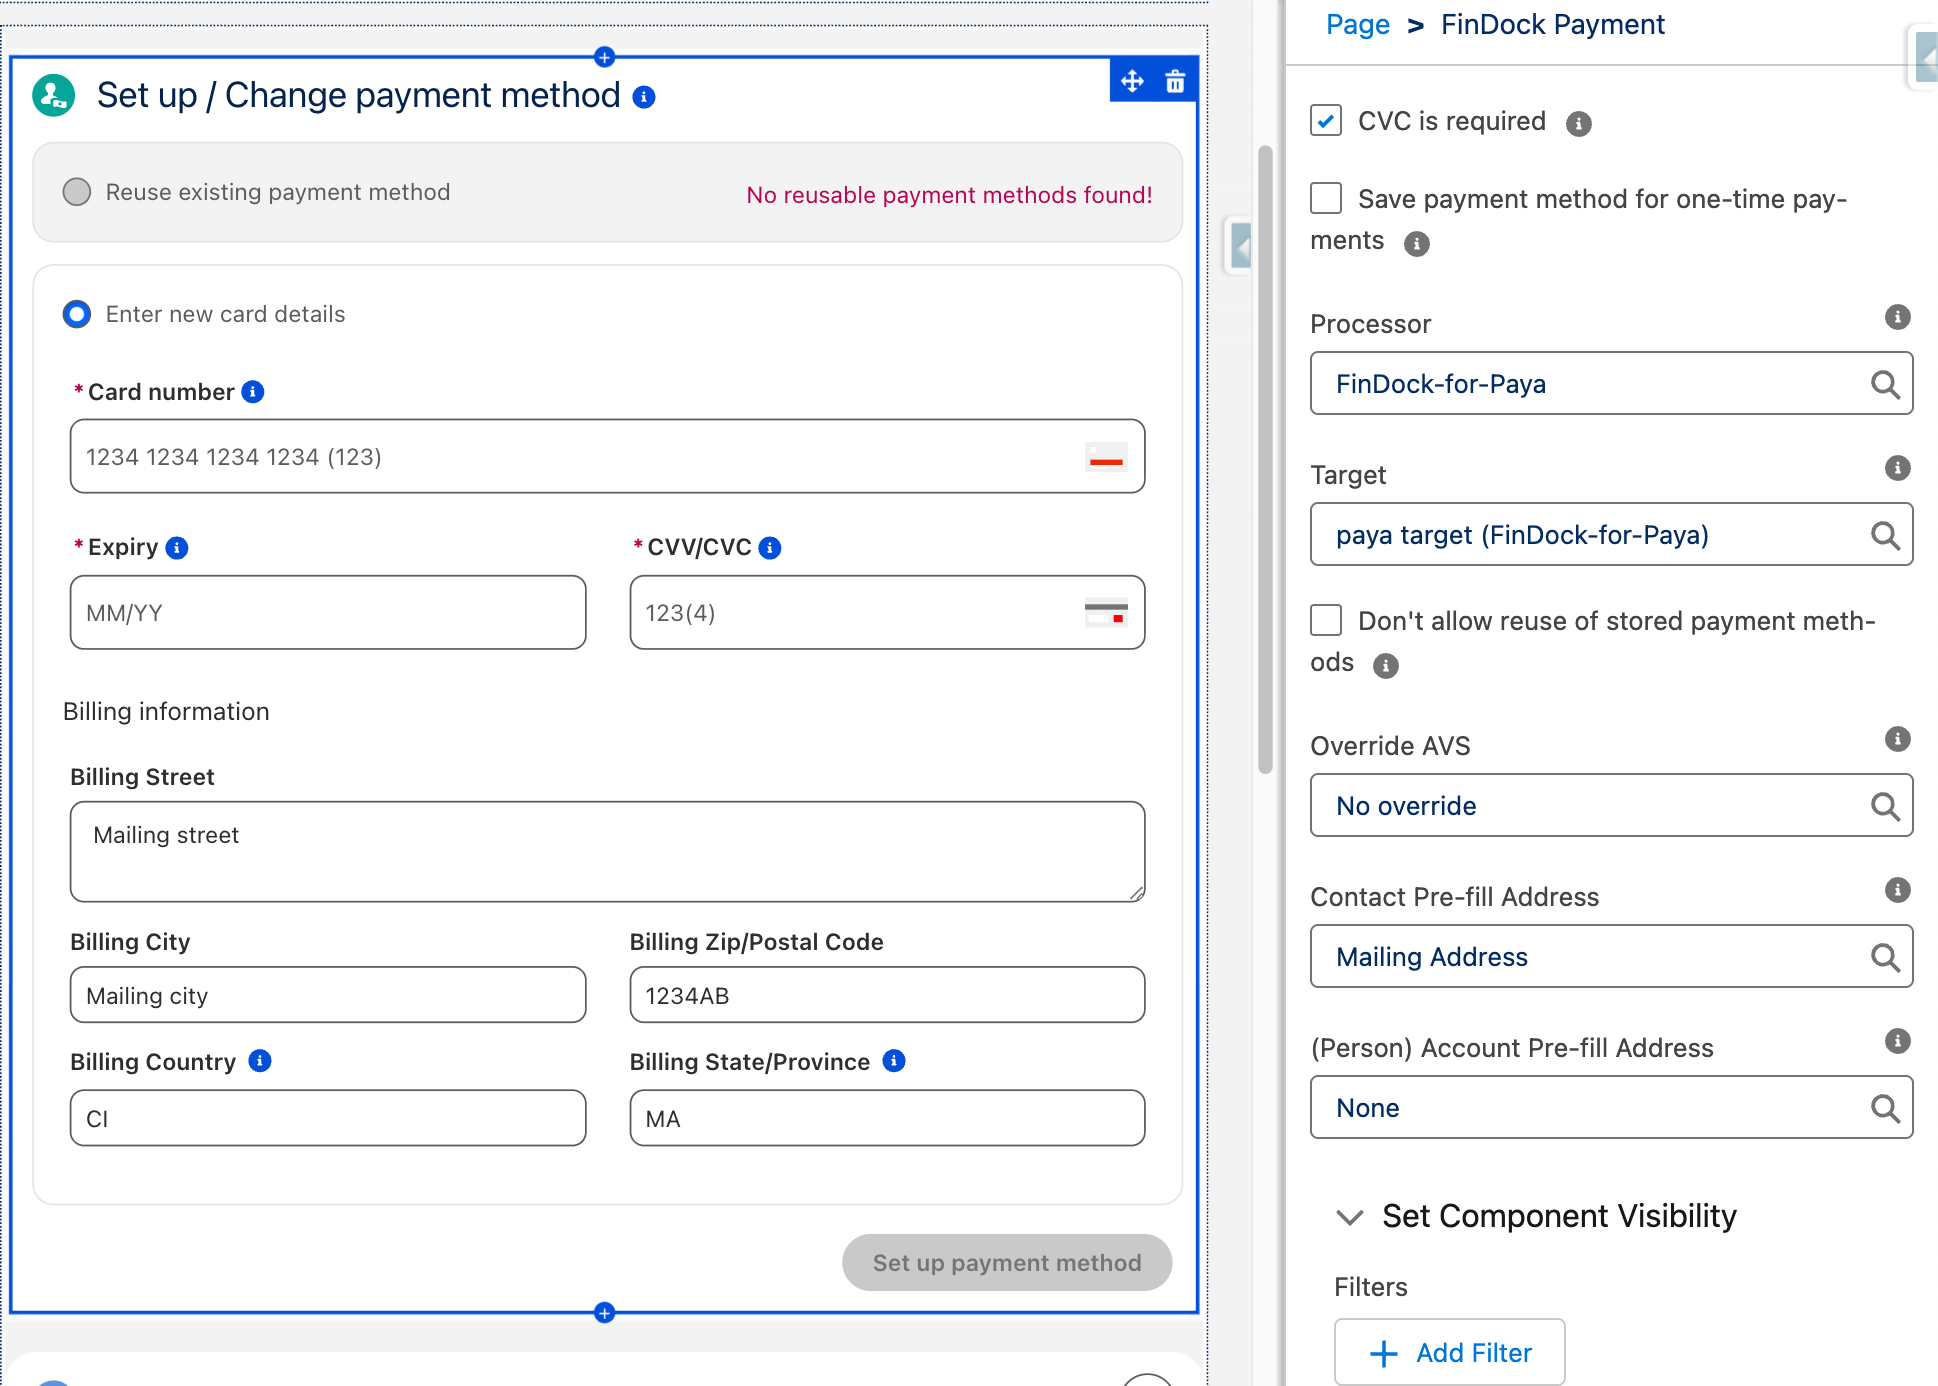This screenshot has height=1386, width=1938.
Task: Enable Save payment method for one-time payments
Action: click(x=1325, y=199)
